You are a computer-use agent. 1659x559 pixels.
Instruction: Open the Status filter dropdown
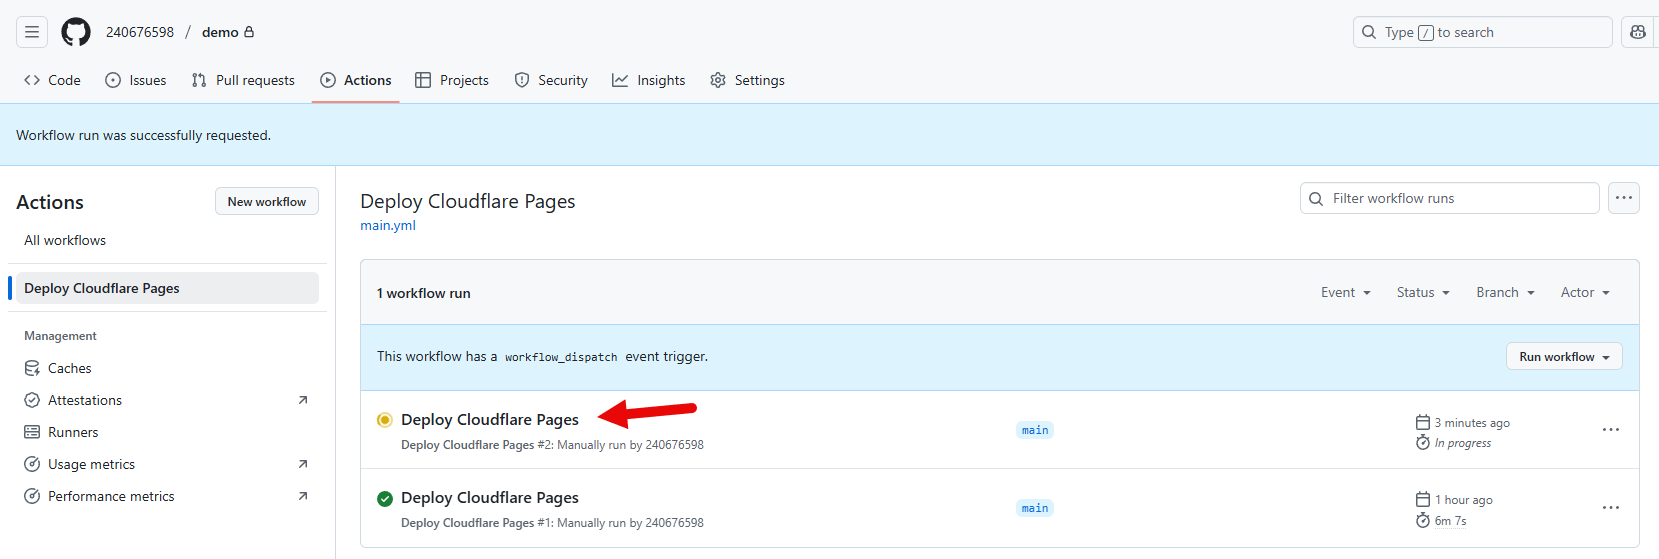(1423, 292)
